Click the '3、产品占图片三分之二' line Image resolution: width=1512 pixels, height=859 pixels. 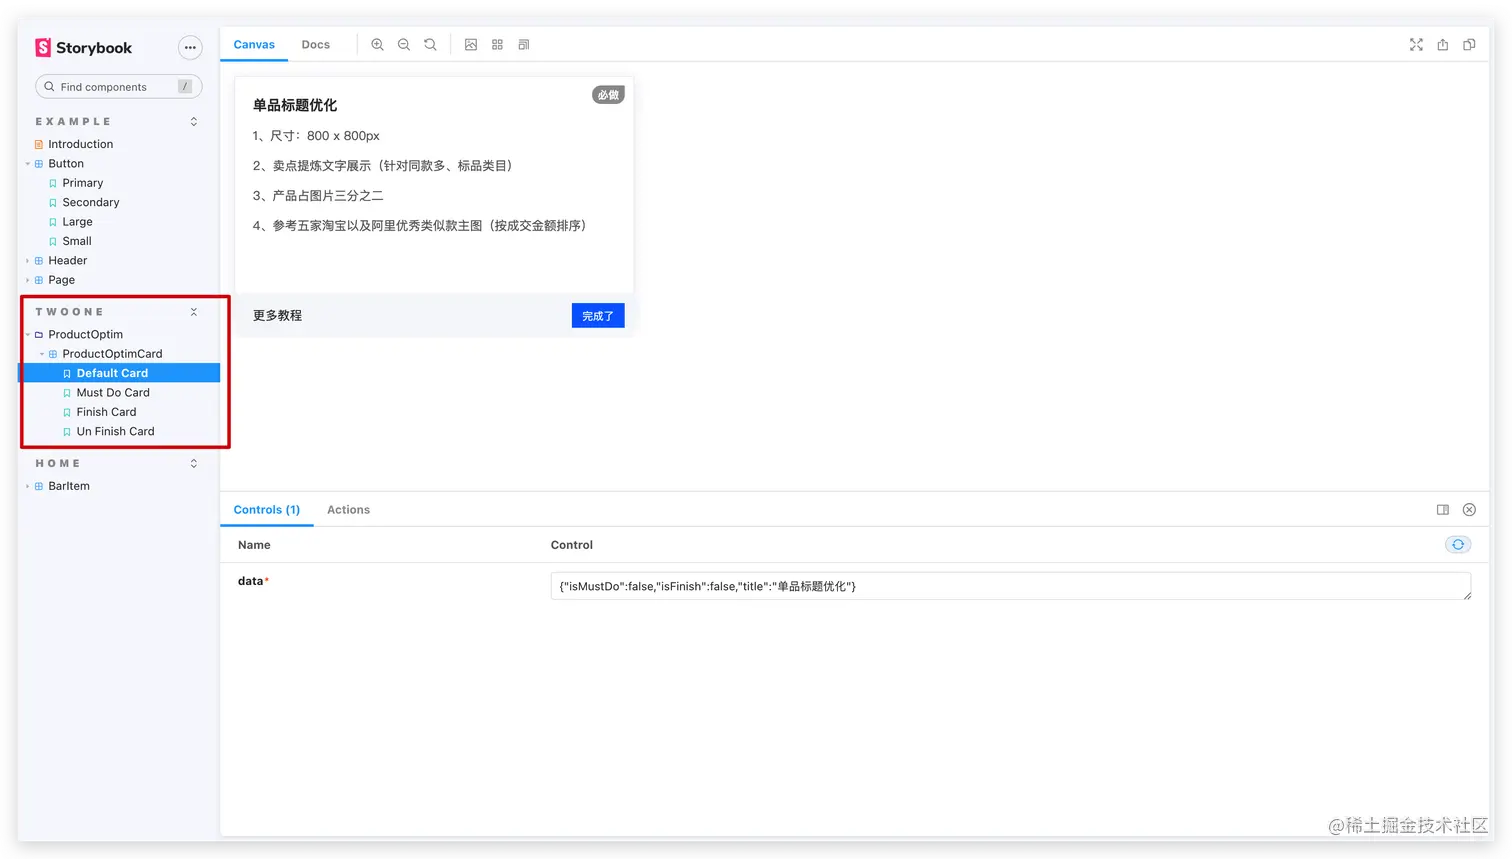318,196
